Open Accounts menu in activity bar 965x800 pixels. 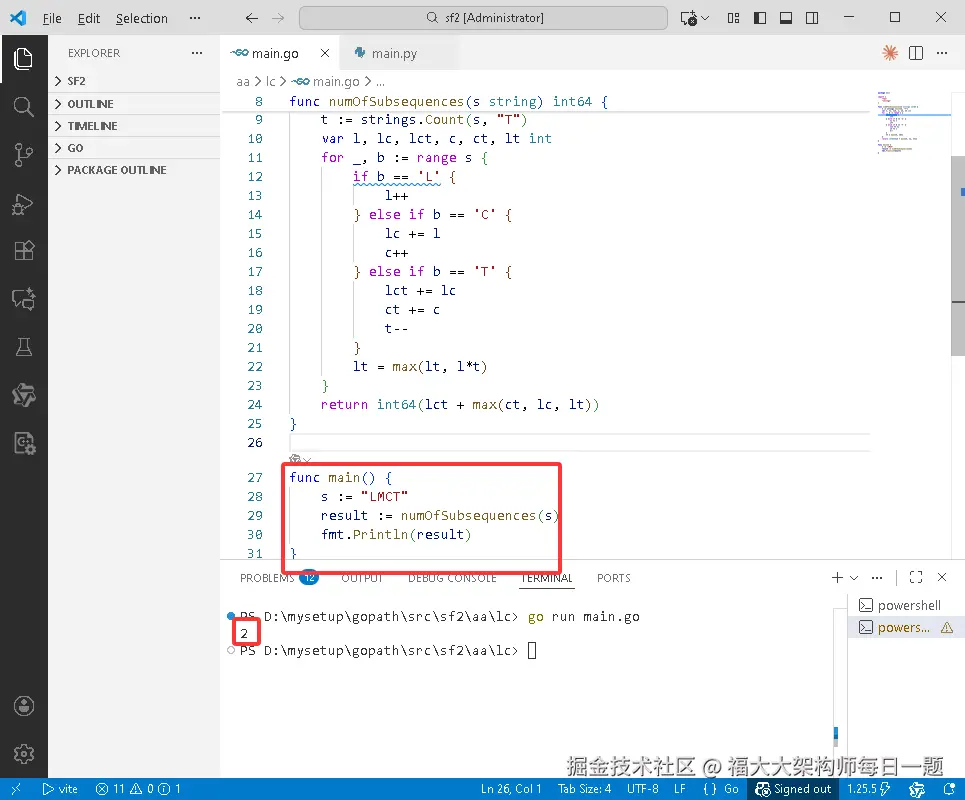point(23,706)
